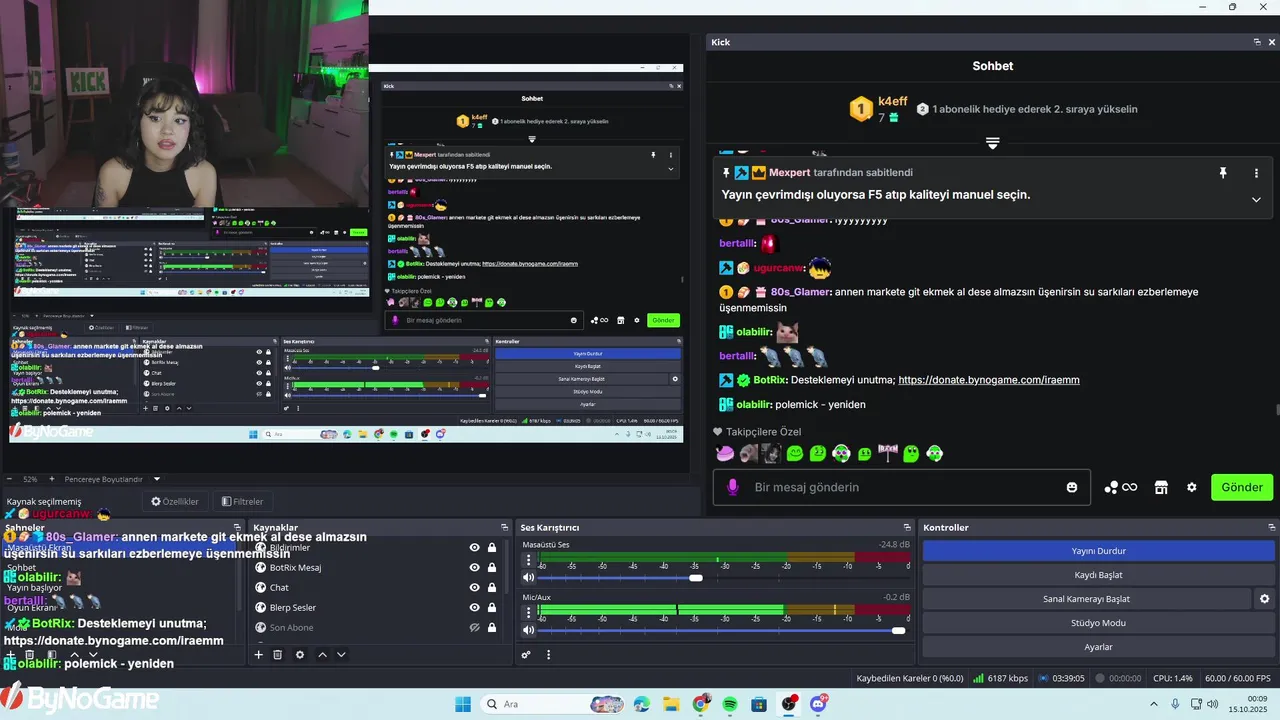Open File Explorer from the taskbar
1280x720 pixels.
671,704
